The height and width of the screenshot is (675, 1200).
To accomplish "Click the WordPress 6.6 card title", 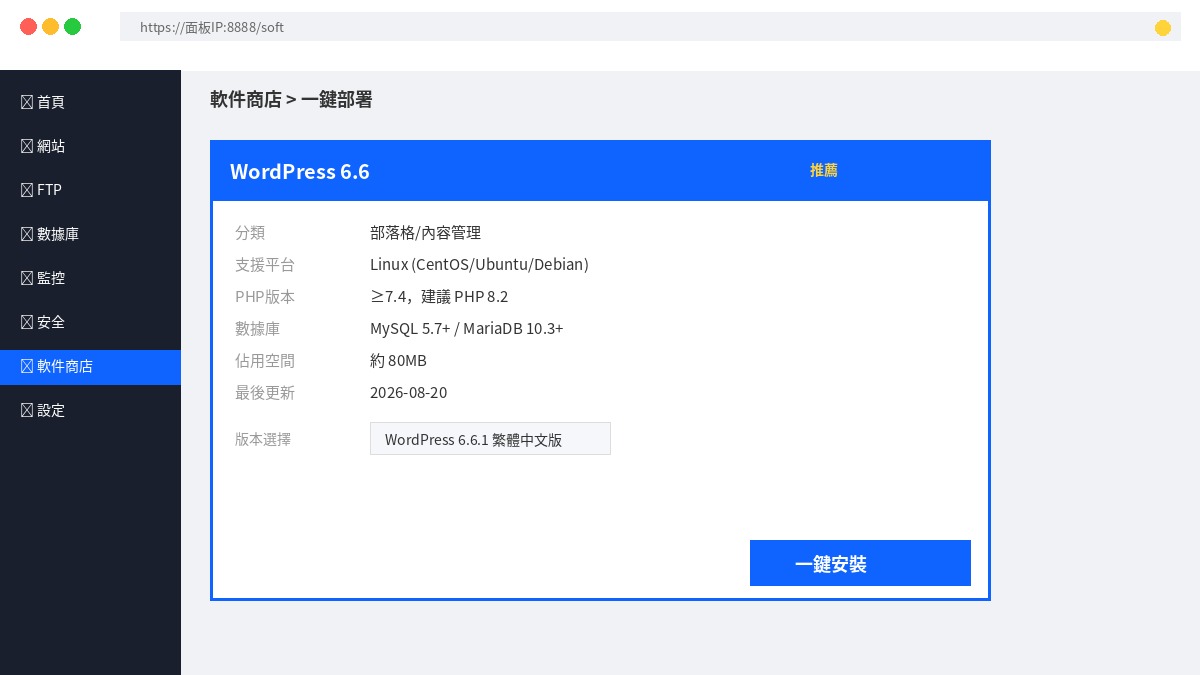I will tap(300, 171).
